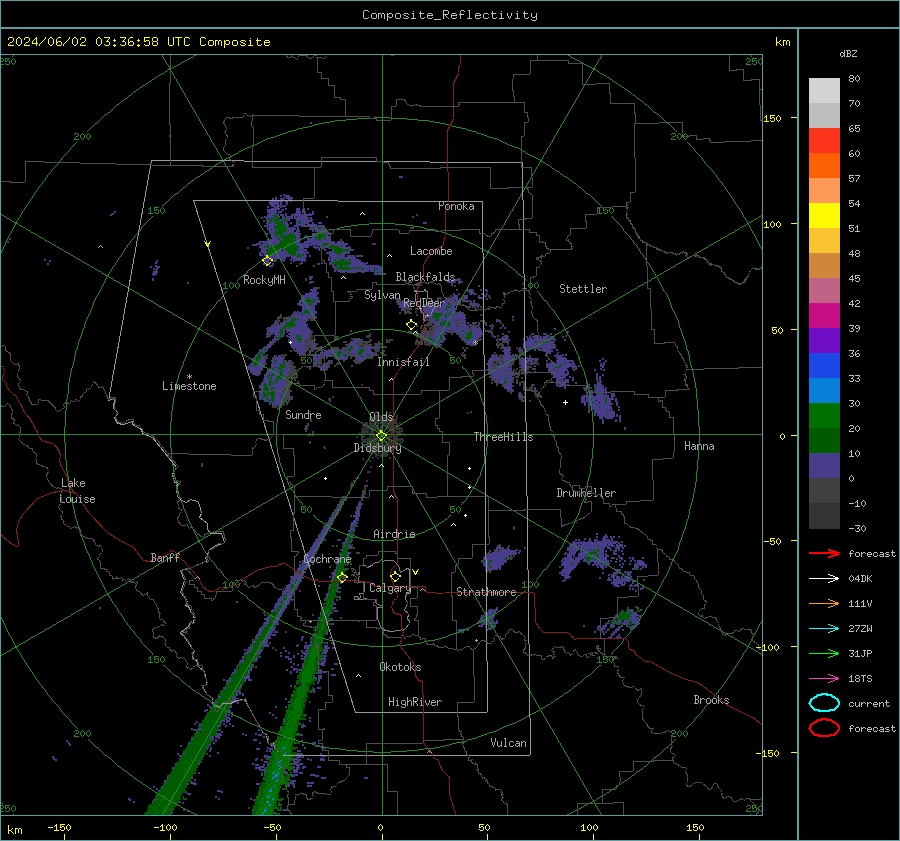Click the Blackfalds city label
This screenshot has height=841, width=900.
point(425,277)
